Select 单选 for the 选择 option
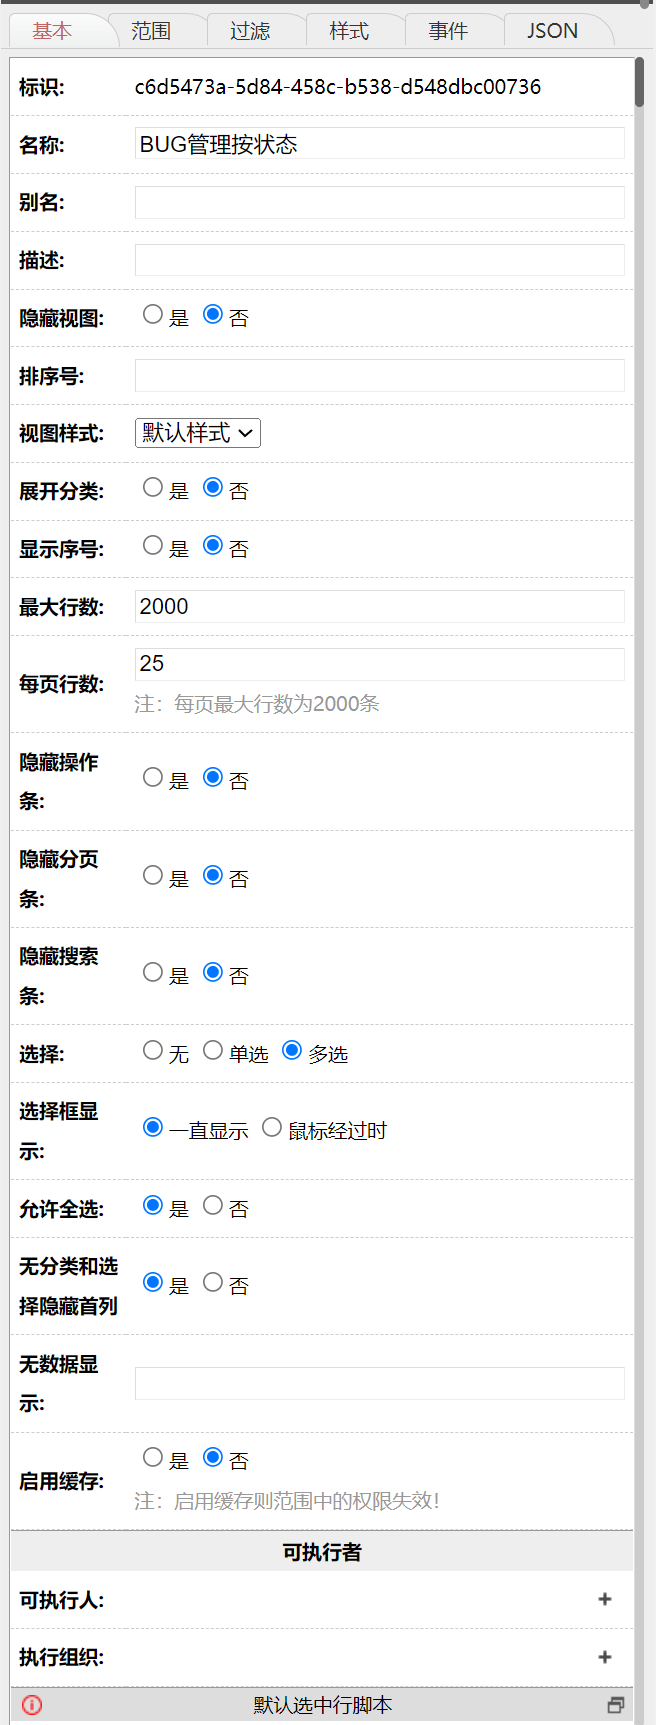The height and width of the screenshot is (1725, 656). point(213,1050)
